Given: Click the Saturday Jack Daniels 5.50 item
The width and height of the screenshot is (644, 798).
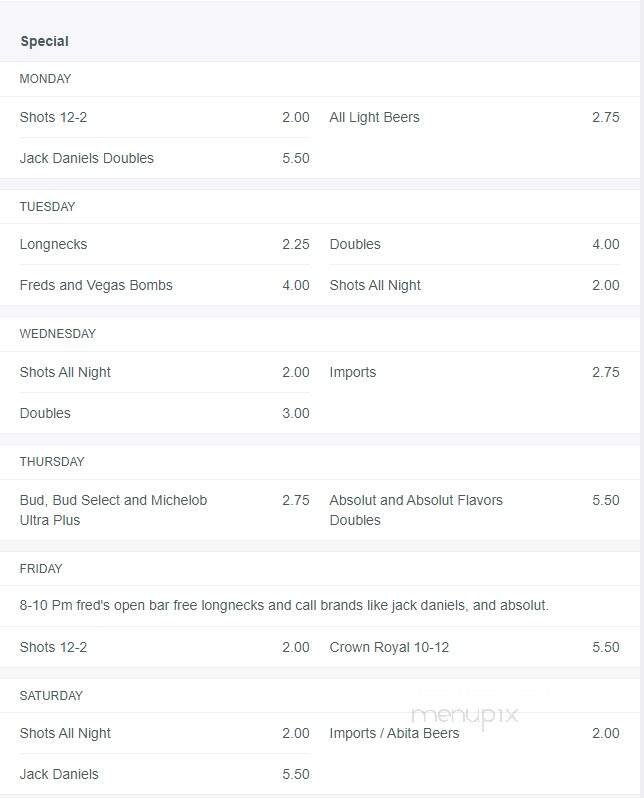Looking at the screenshot, I should 59,774.
